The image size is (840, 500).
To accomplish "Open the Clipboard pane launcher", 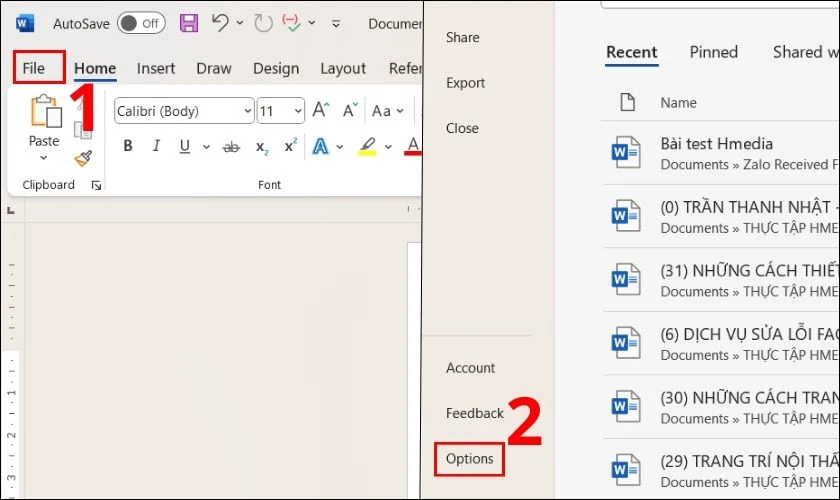I will point(96,185).
